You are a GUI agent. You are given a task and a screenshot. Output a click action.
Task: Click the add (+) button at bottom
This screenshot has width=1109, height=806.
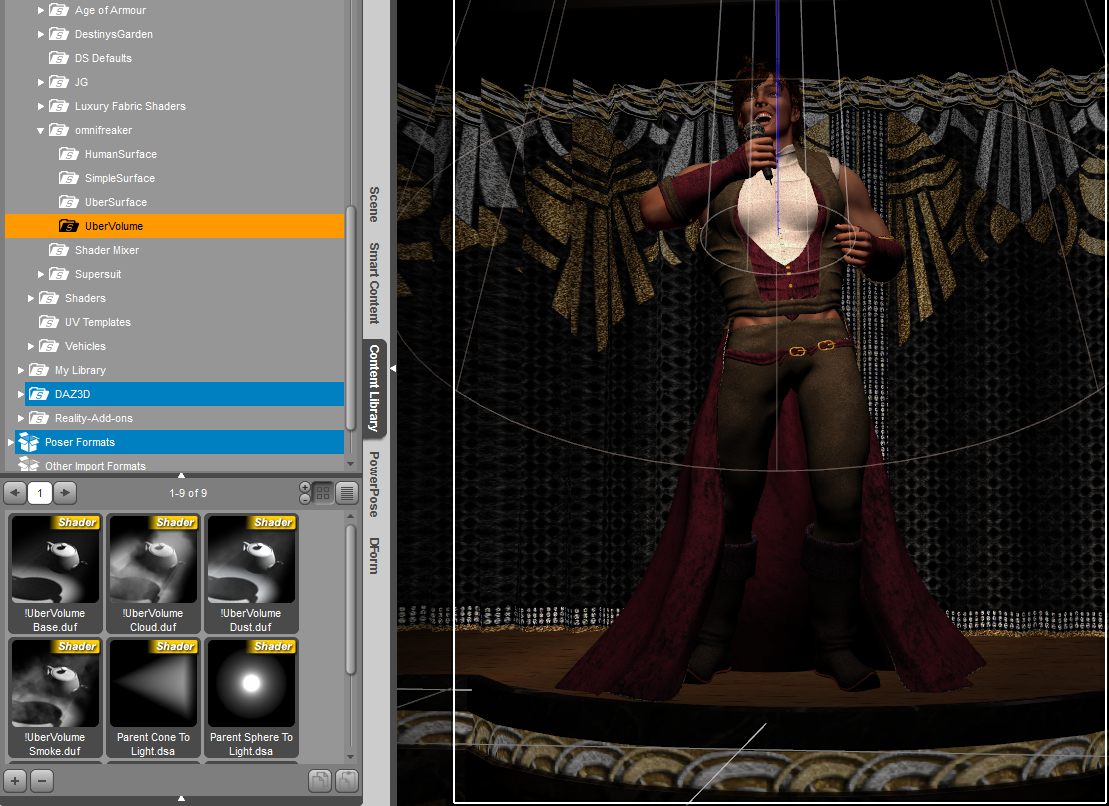point(15,781)
